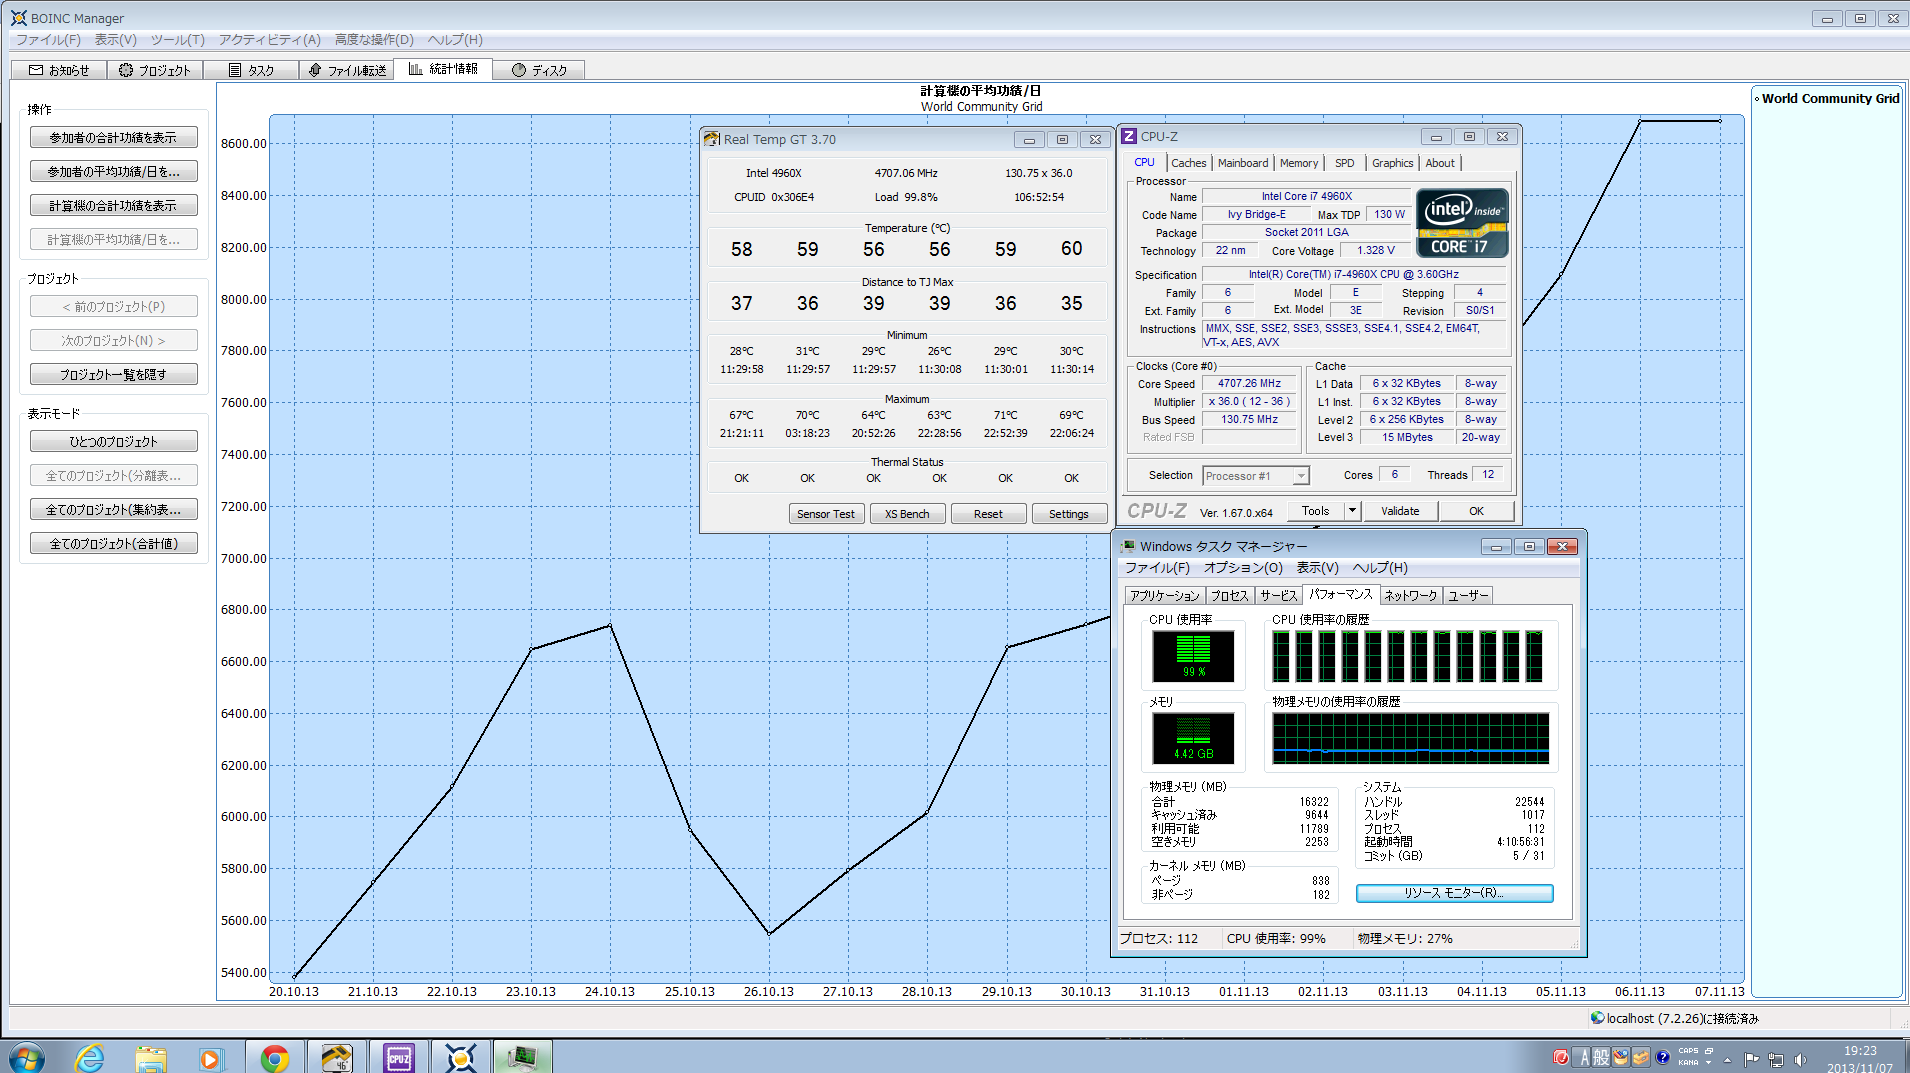Open Windows Media Player from taskbar

211,1058
